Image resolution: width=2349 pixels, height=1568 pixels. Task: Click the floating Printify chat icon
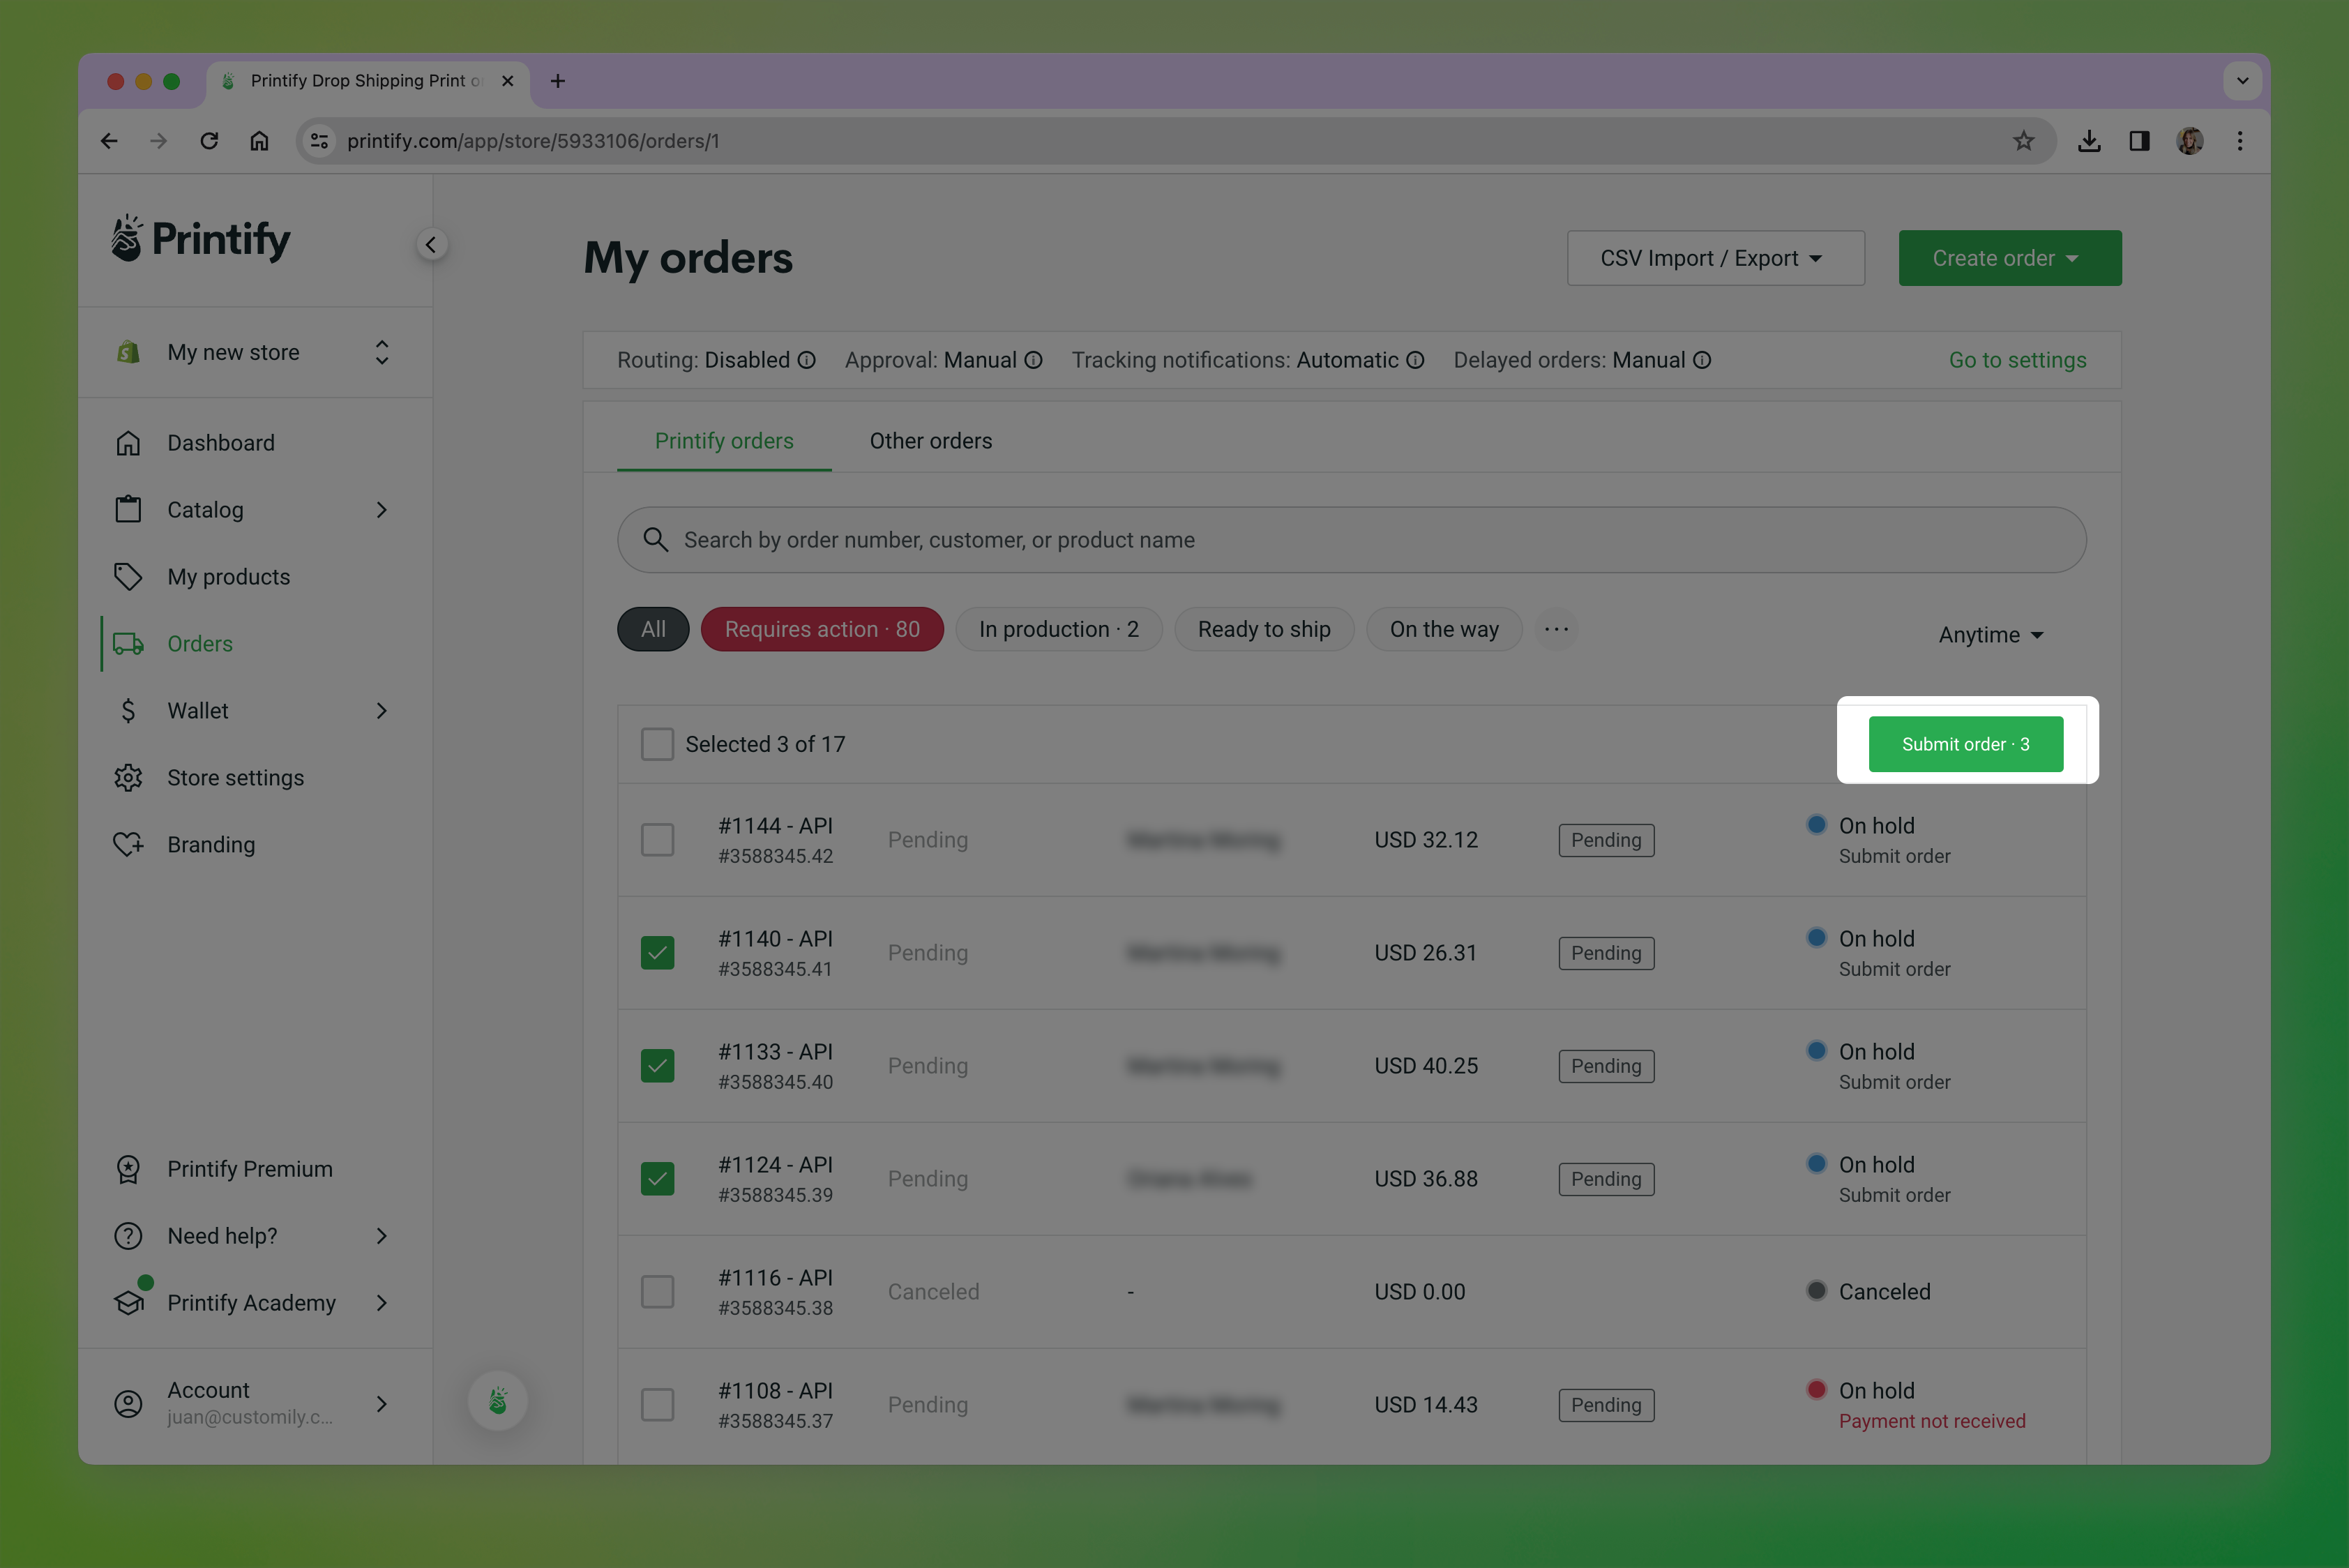(x=498, y=1401)
